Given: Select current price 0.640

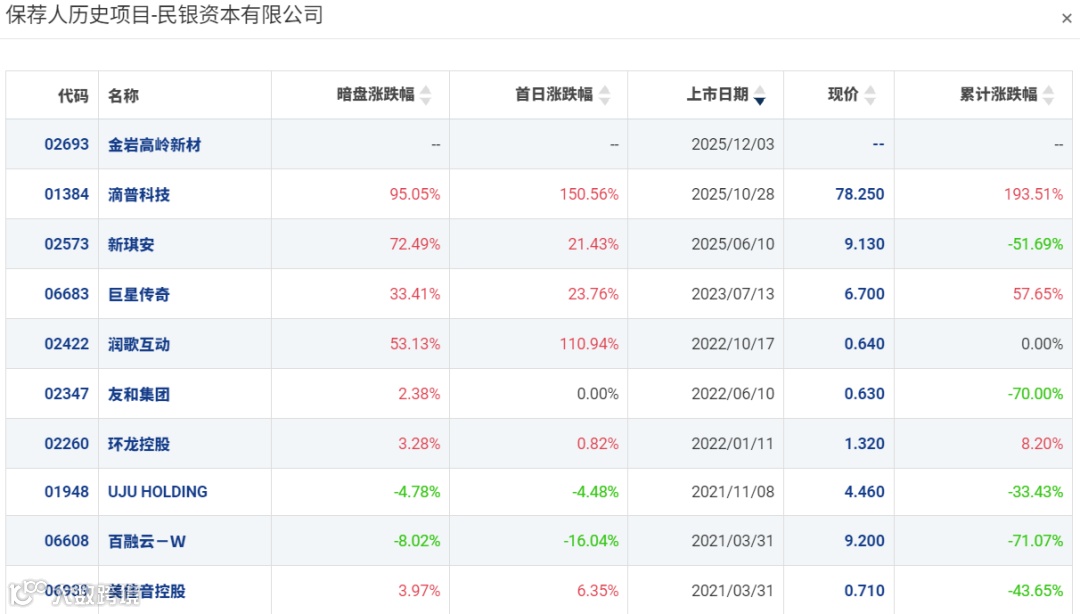Looking at the screenshot, I should point(864,344).
